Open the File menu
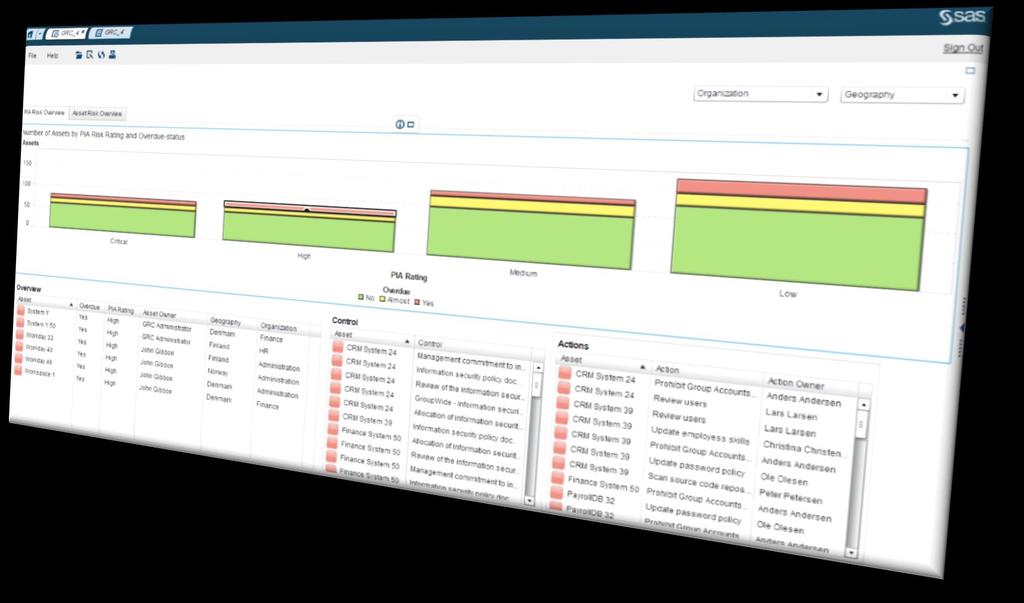 point(32,56)
